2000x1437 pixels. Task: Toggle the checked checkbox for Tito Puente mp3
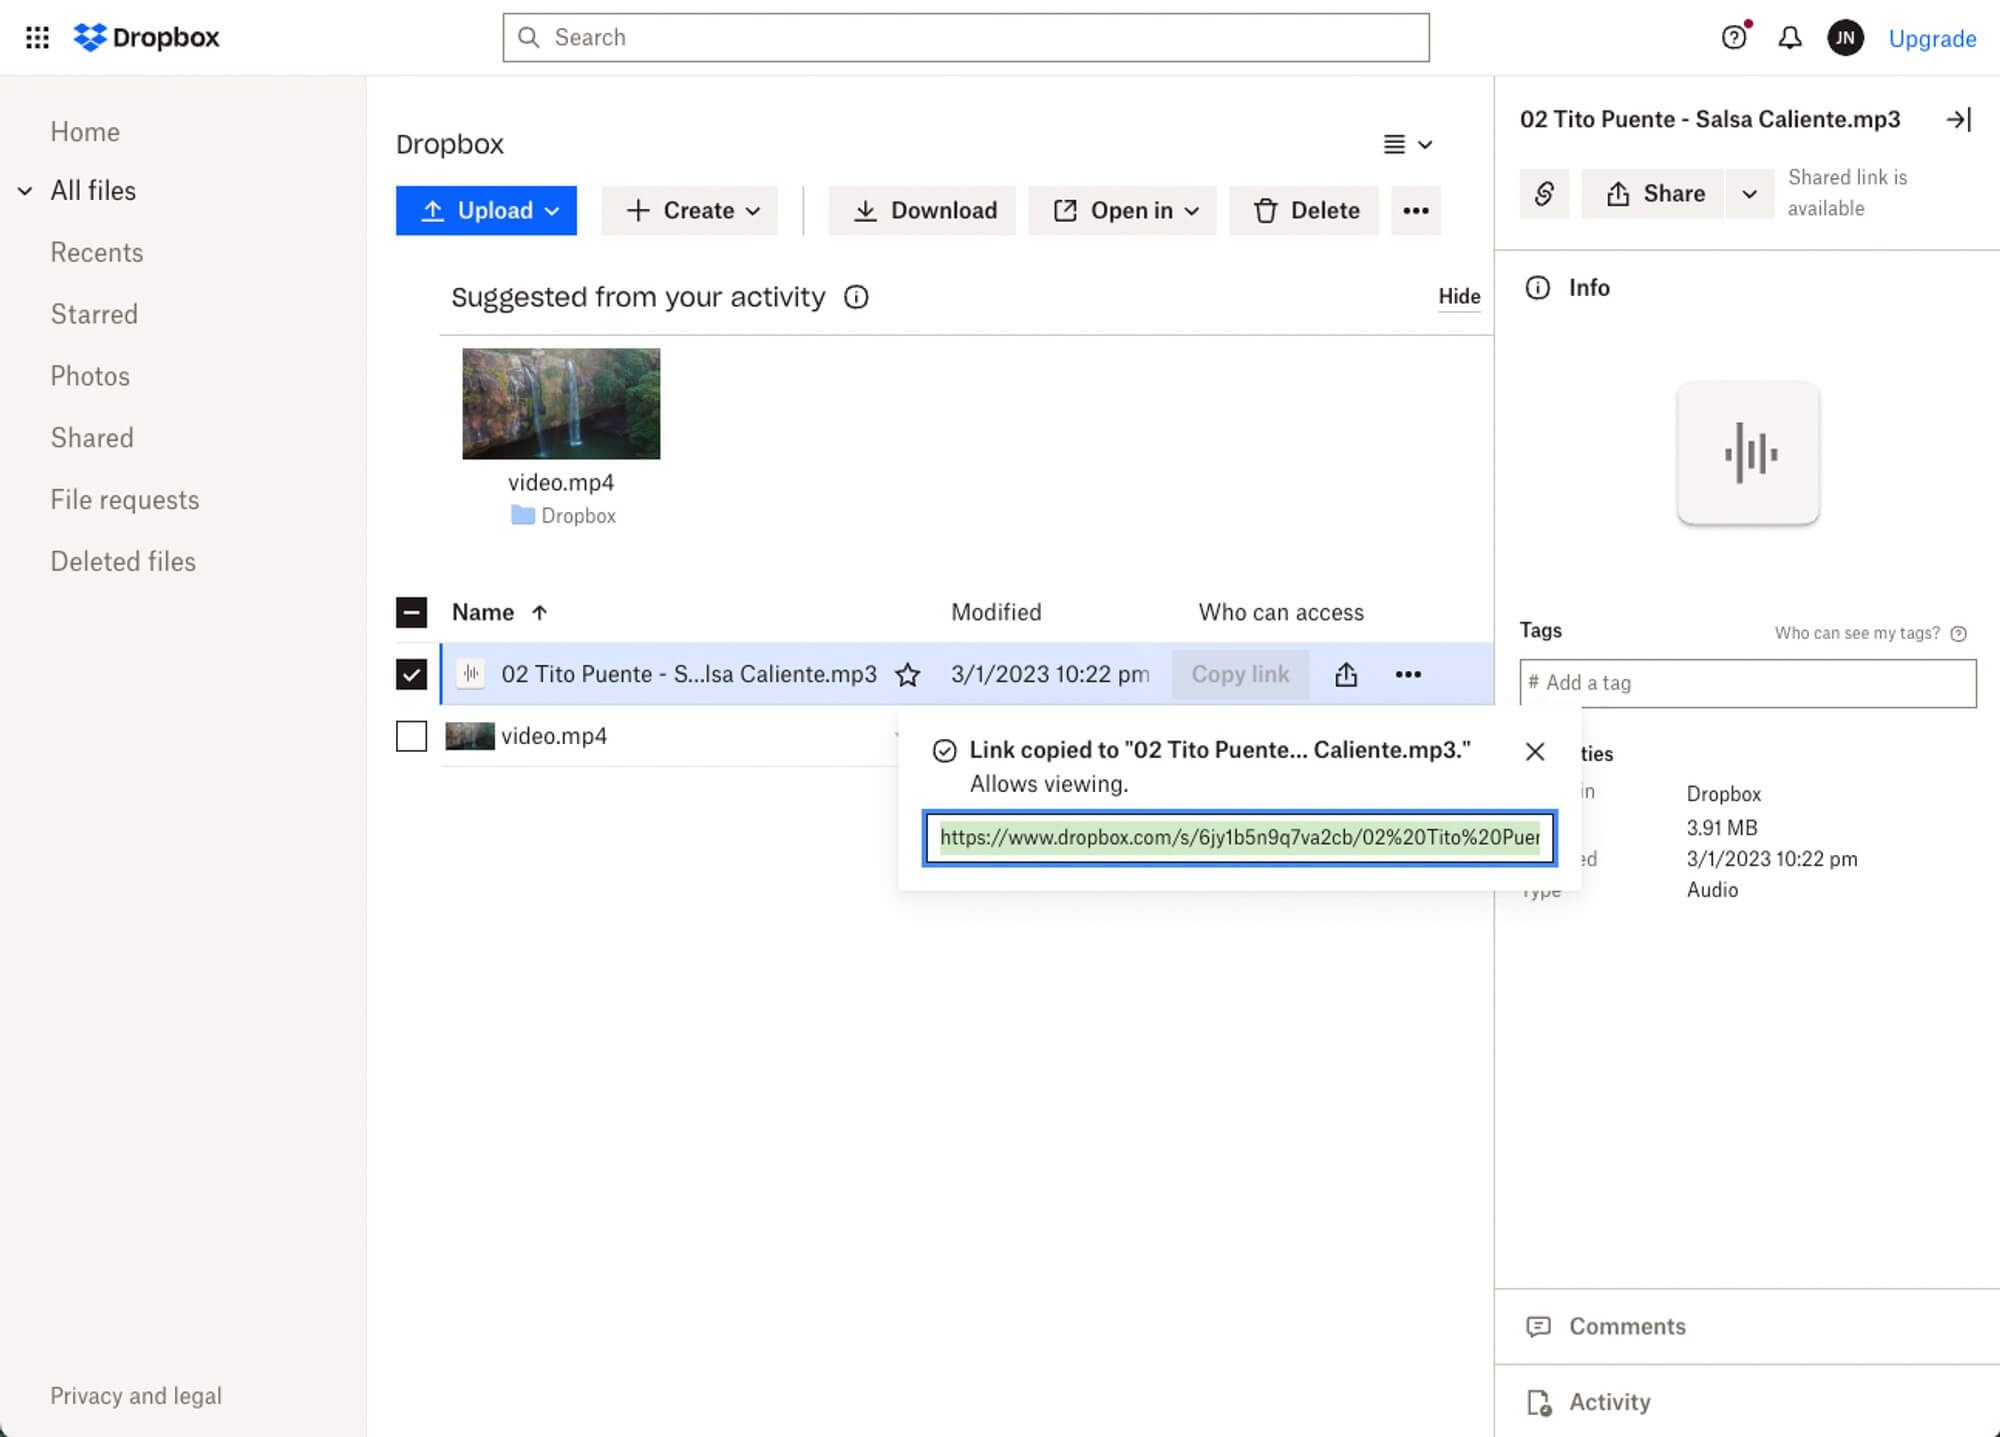410,673
